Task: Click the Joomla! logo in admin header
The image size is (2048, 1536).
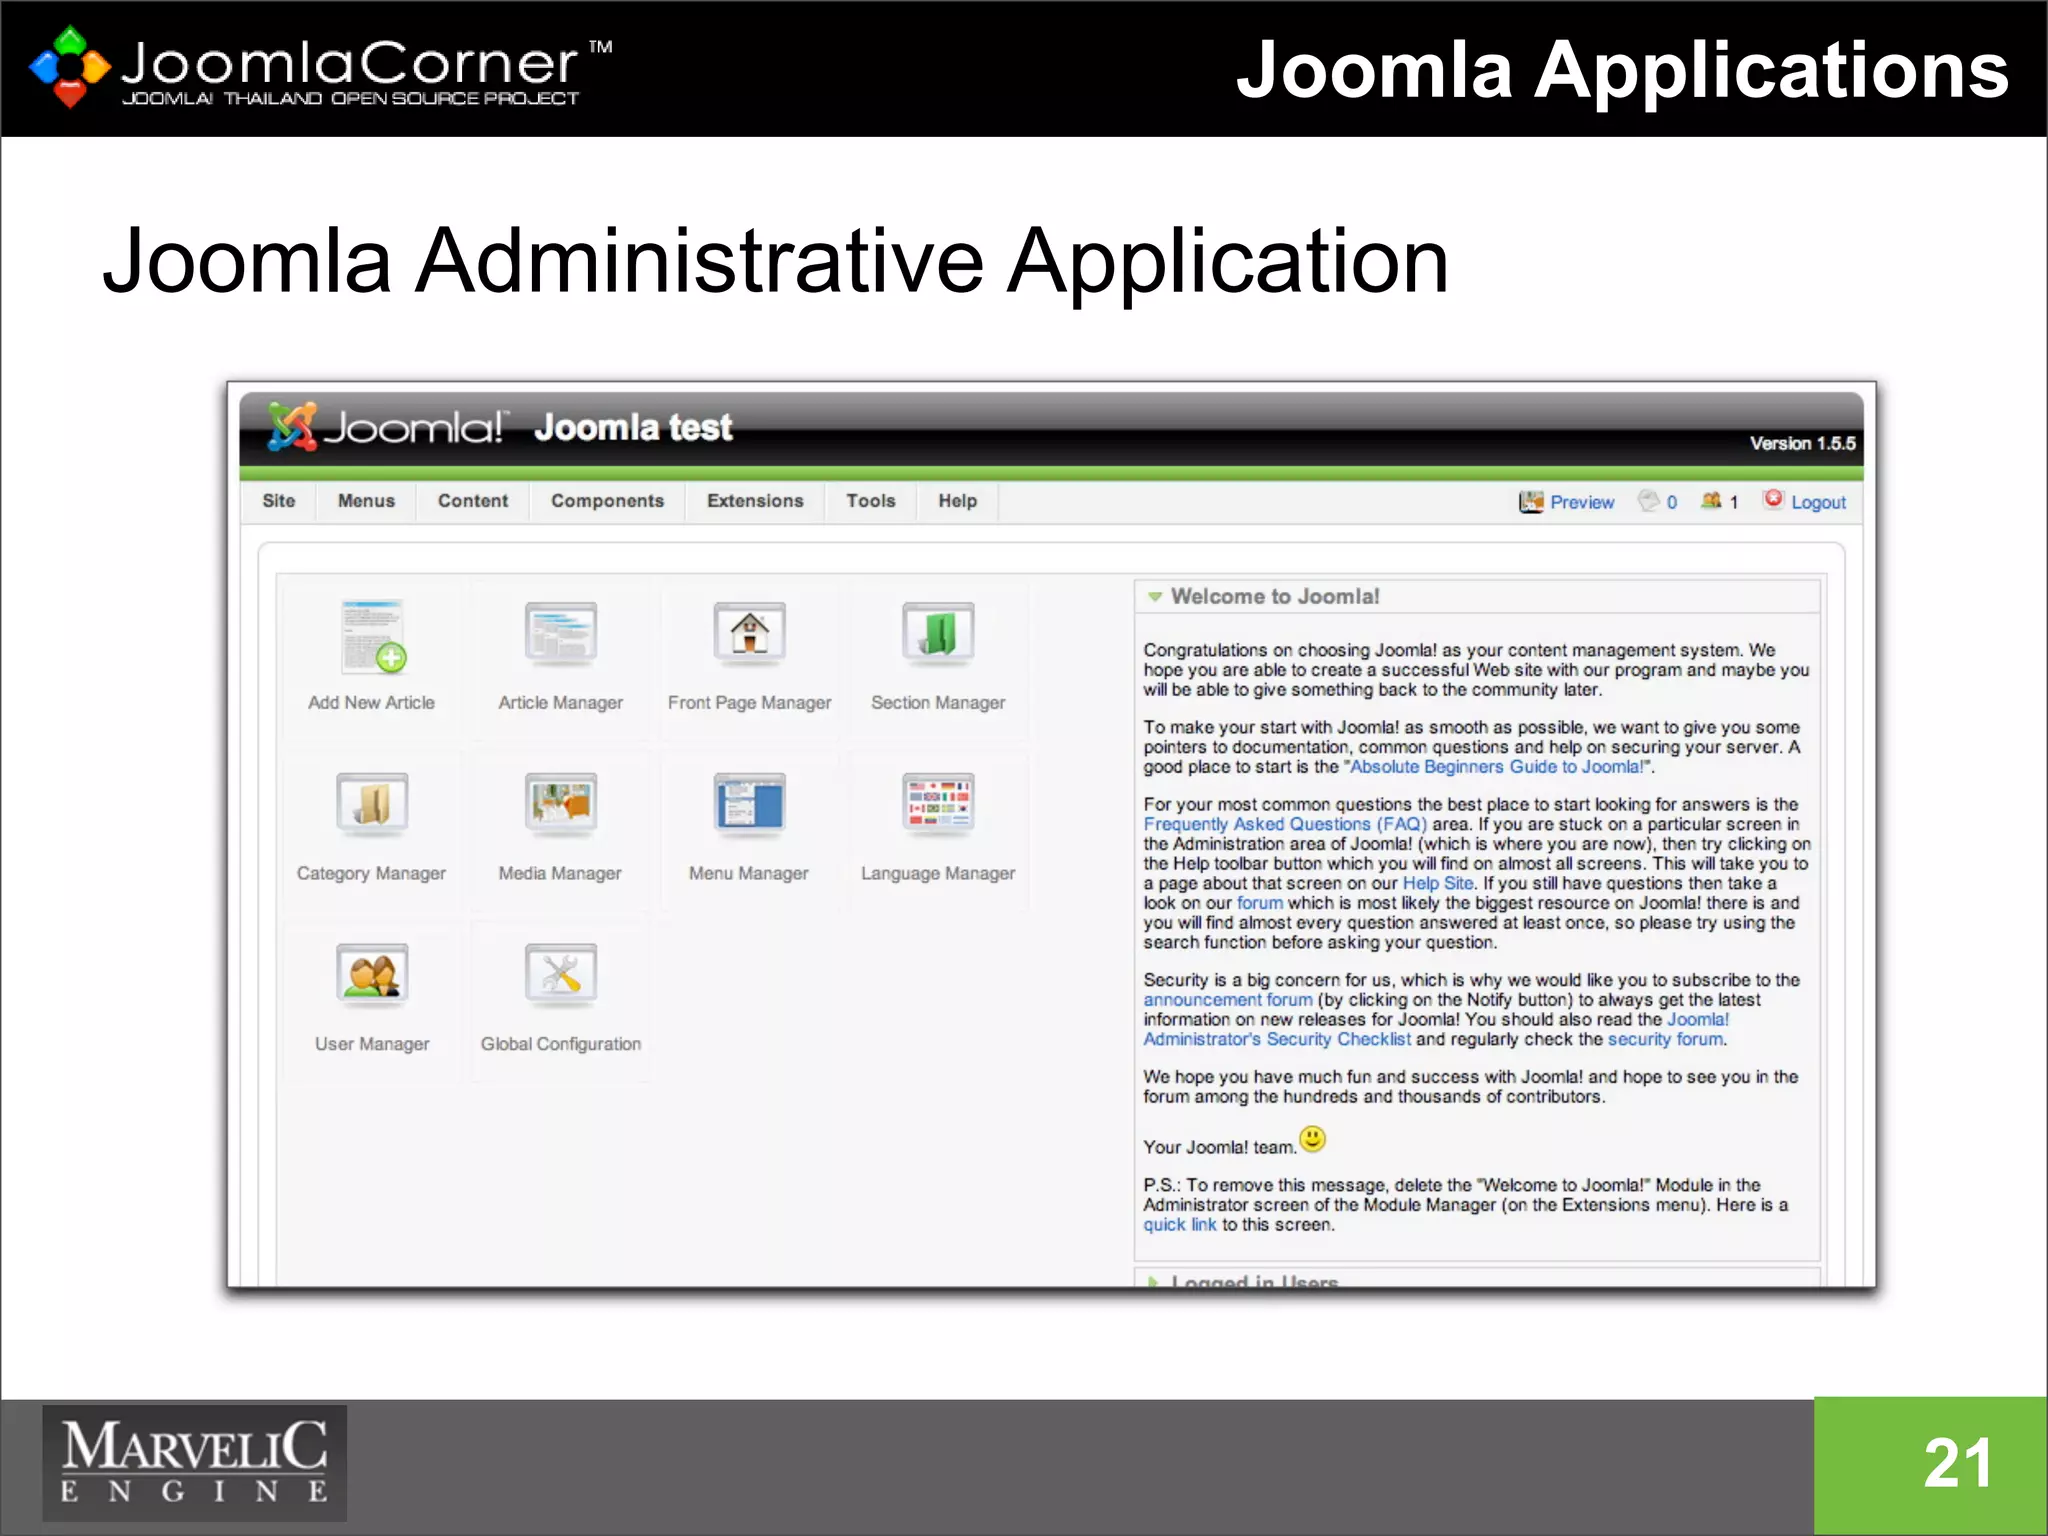Action: 388,427
